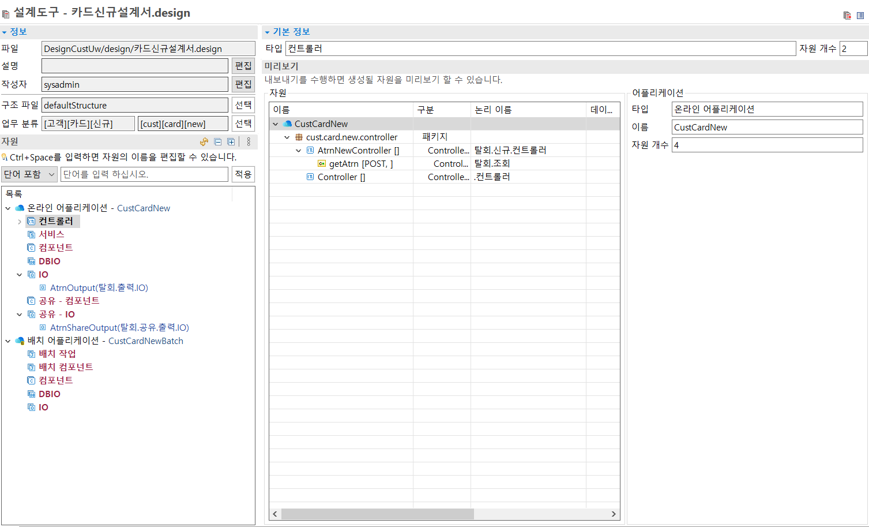This screenshot has height=527, width=869.
Task: Collapse the 공유 - IO tree node
Action: click(20, 314)
